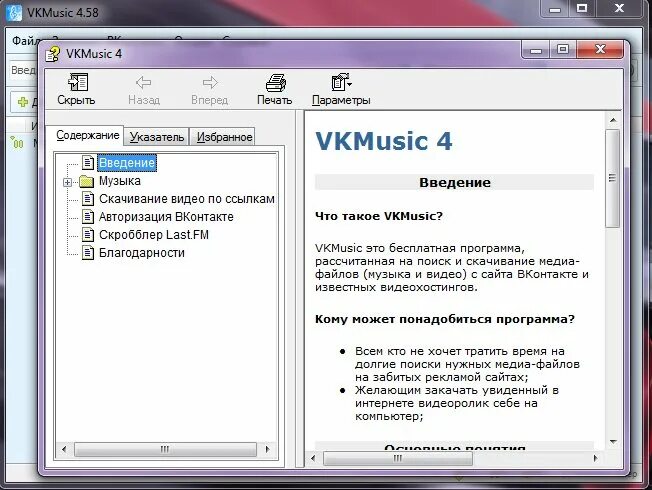Screen dimensions: 652x490
Task: Open Скачивание видео по ссылкам topic
Action: point(187,199)
